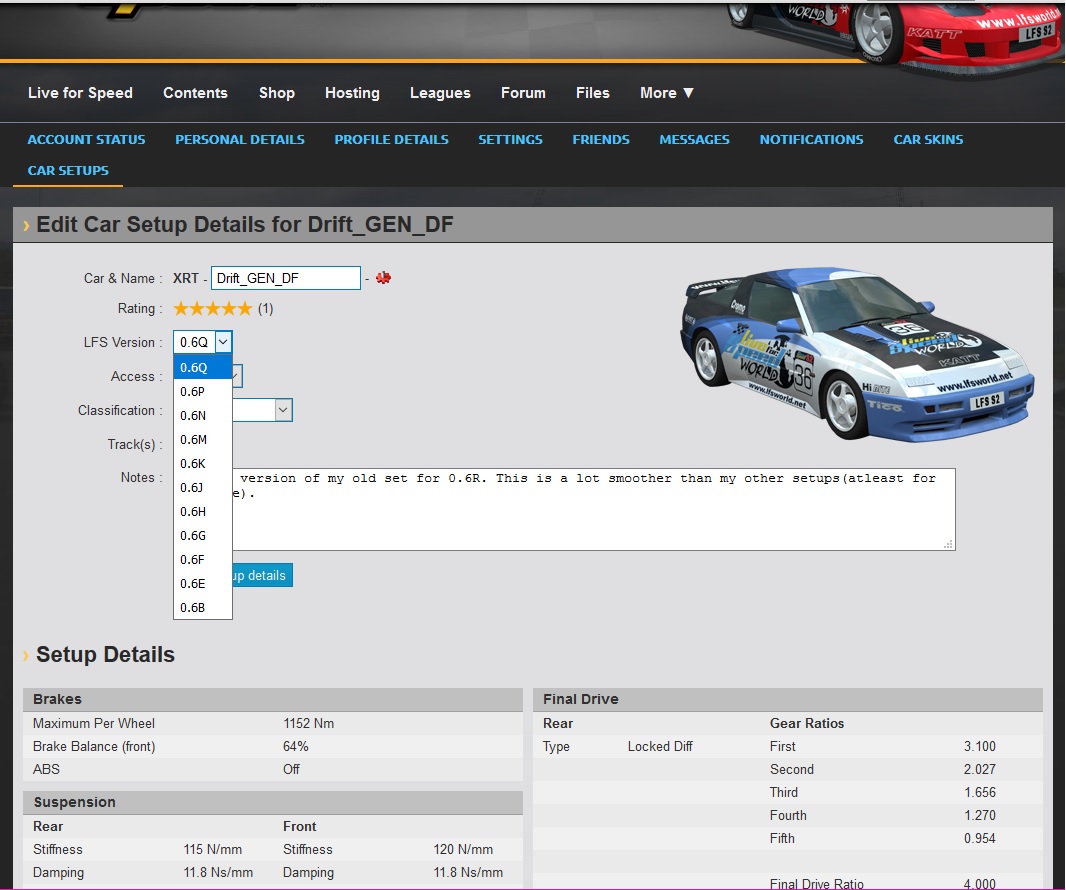Open the Settings tab
This screenshot has width=1066, height=890.
pyautogui.click(x=511, y=139)
